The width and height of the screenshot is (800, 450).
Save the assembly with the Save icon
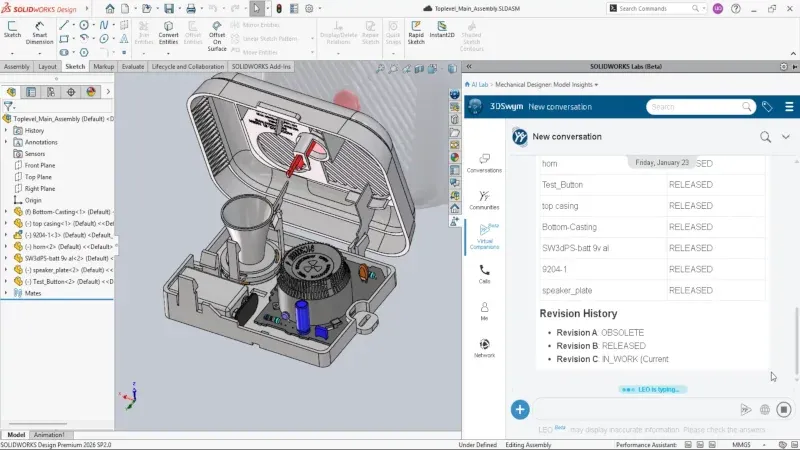(x=168, y=9)
